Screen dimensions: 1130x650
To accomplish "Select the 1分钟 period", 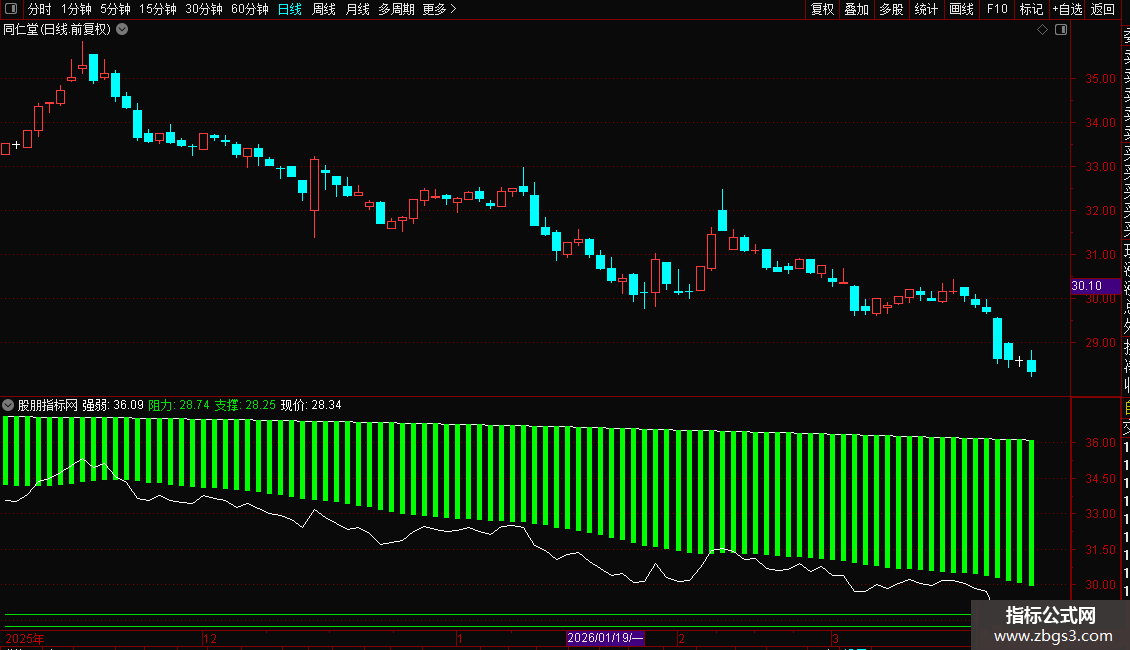I will tap(76, 9).
